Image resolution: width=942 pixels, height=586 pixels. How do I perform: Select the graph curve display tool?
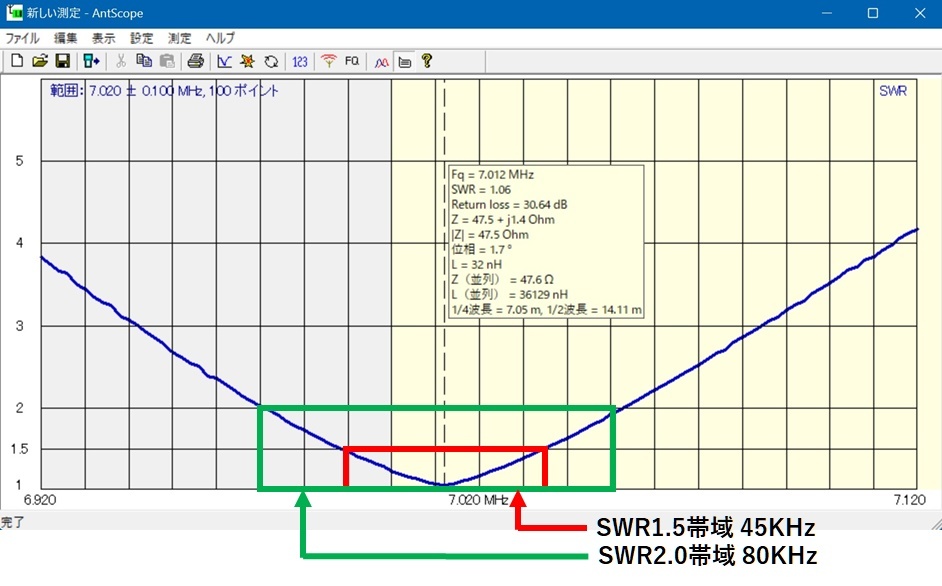(x=224, y=61)
